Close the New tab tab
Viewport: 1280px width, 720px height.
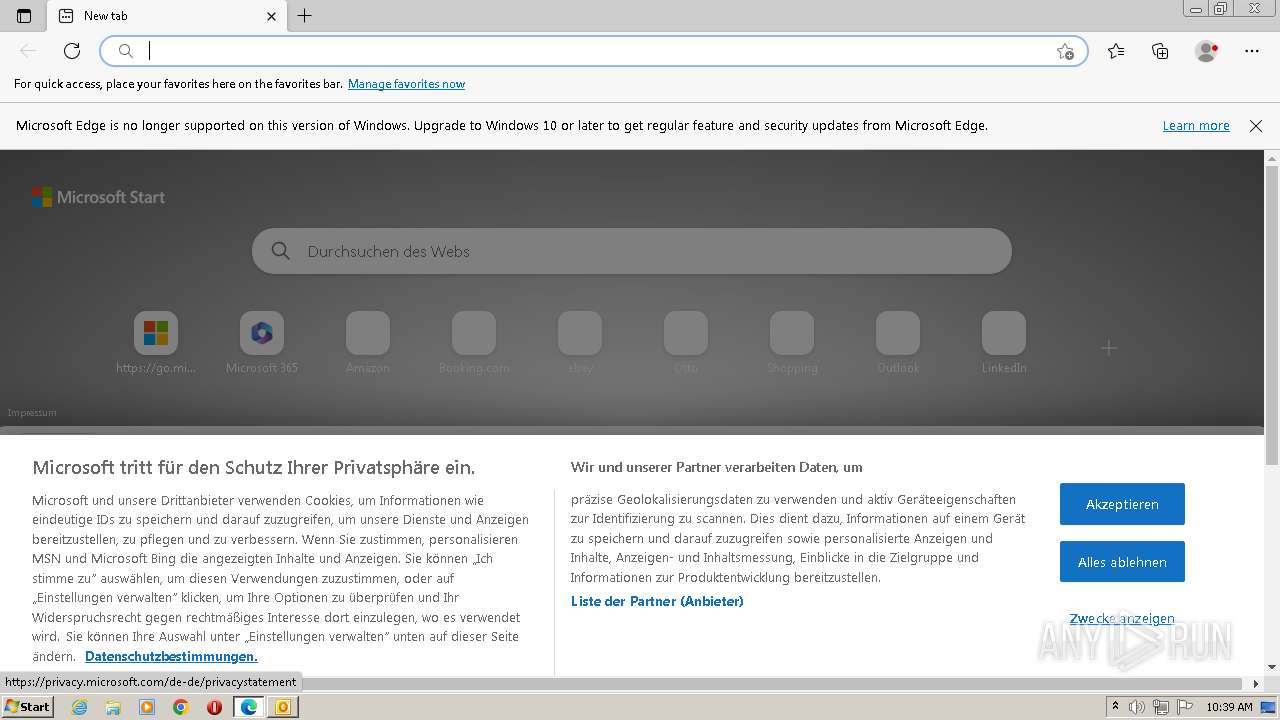271,16
